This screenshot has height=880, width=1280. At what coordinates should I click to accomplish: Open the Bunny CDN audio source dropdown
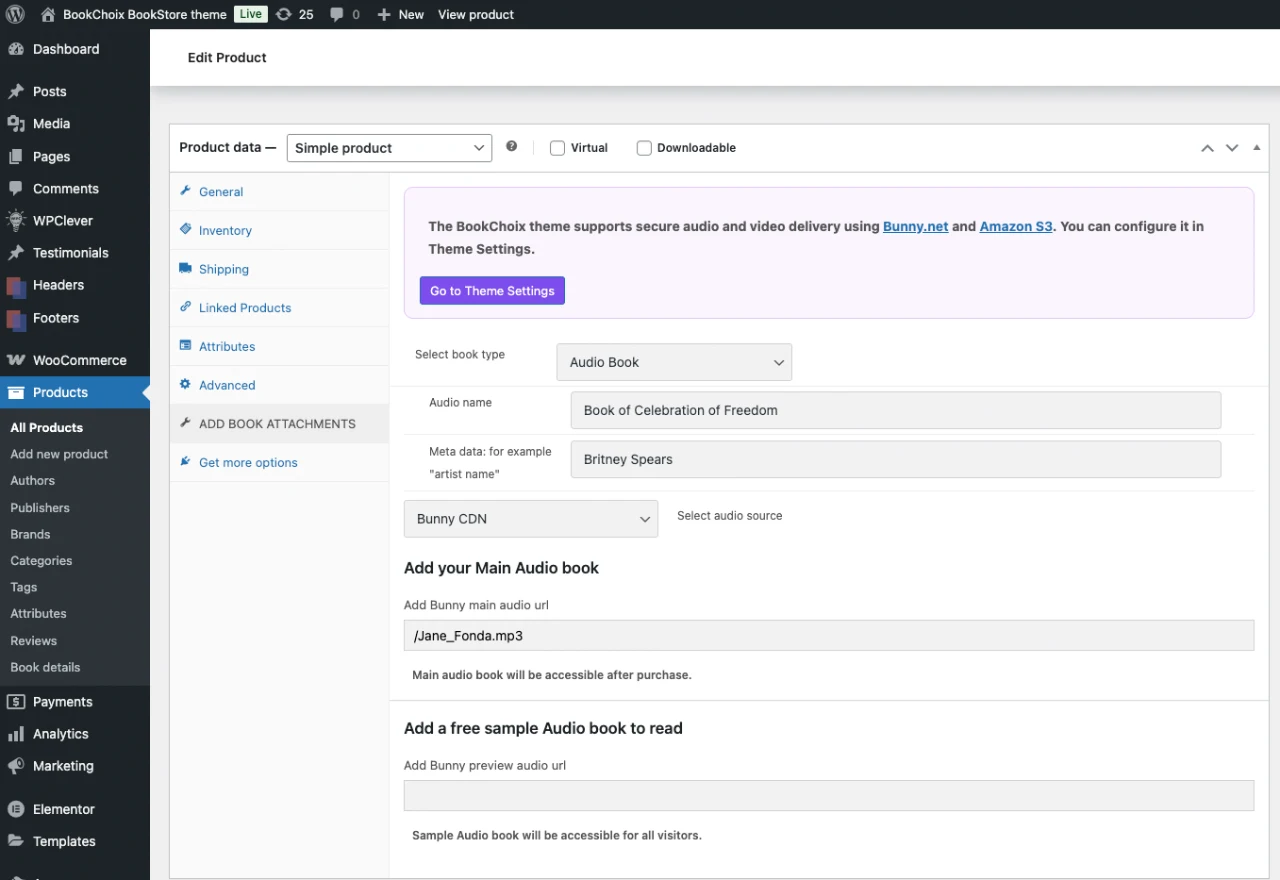pyautogui.click(x=530, y=519)
